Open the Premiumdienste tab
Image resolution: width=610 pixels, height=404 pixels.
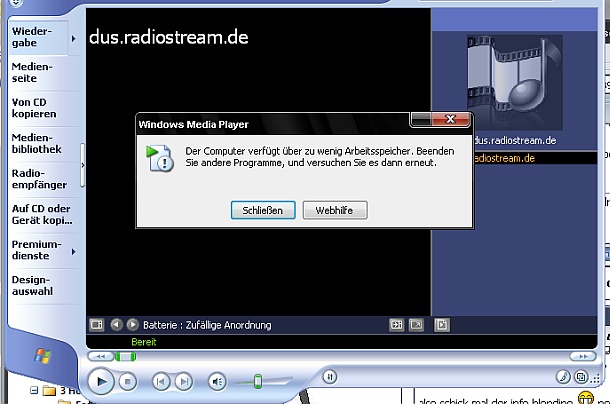tap(38, 250)
